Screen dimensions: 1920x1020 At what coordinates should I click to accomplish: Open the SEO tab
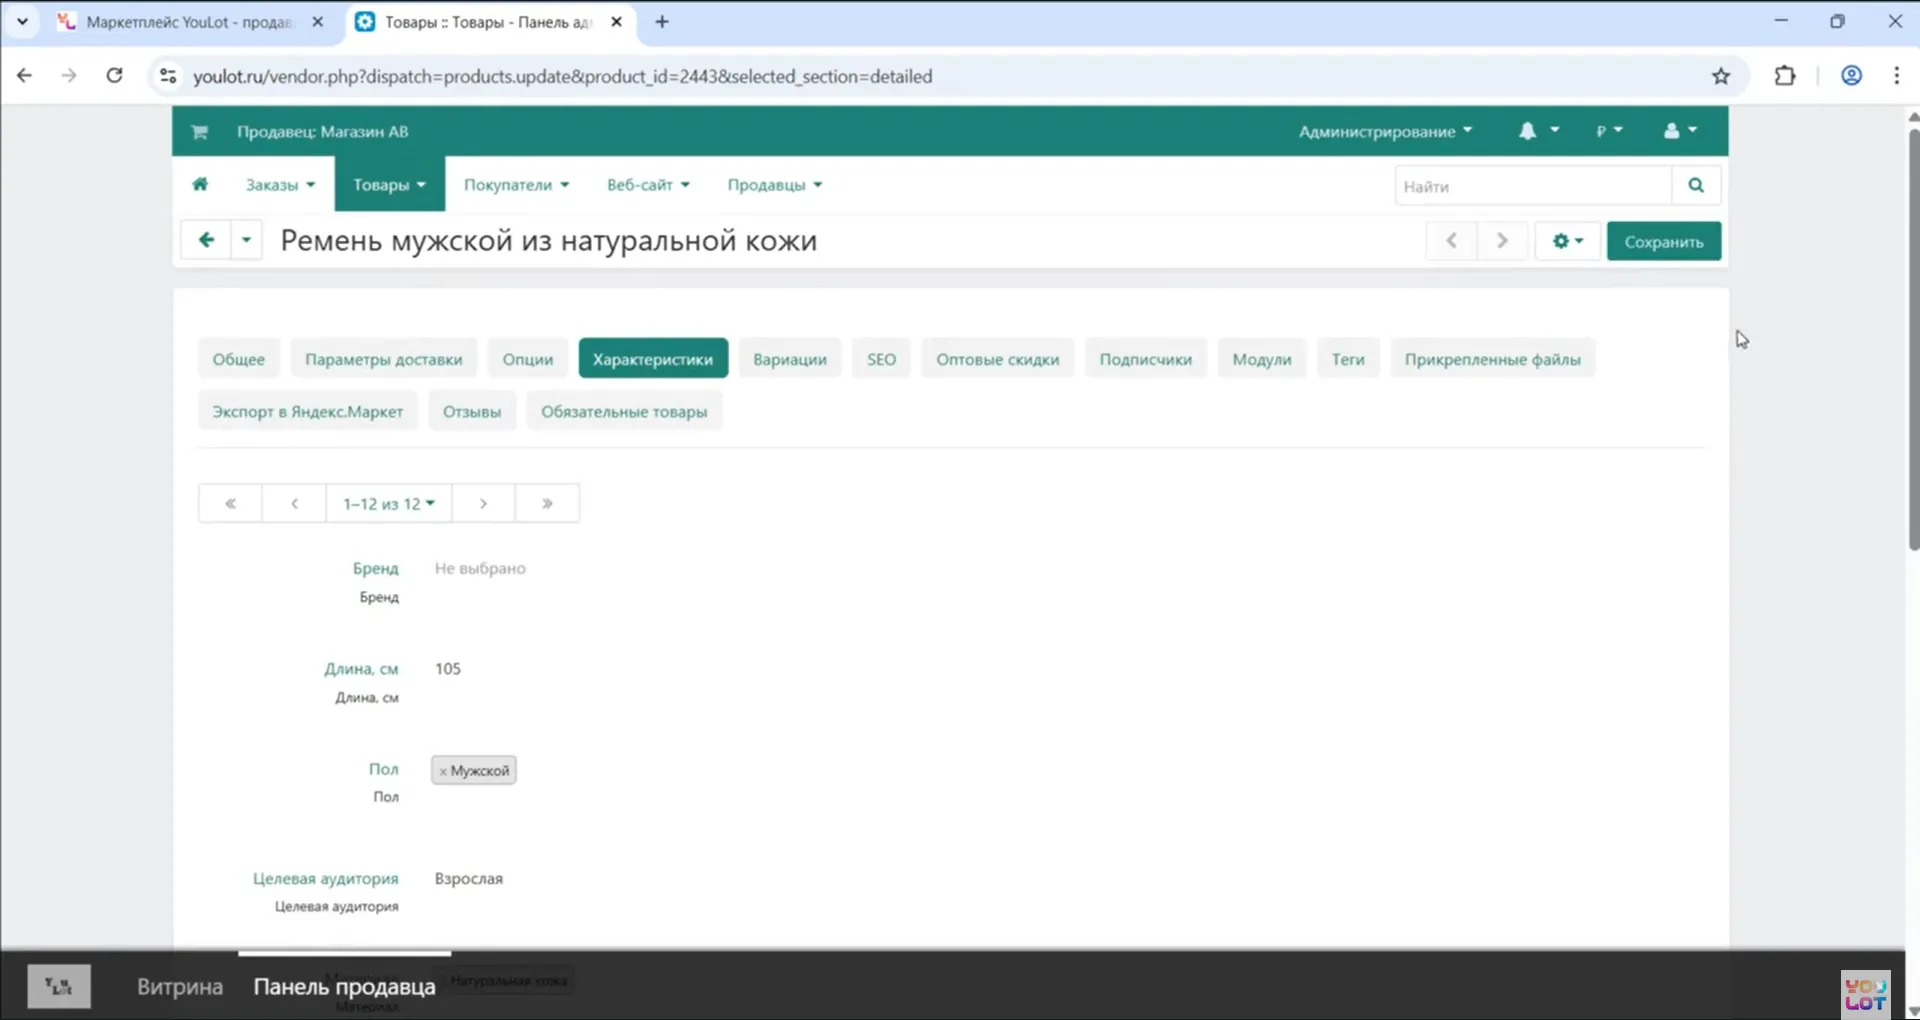[x=880, y=359]
